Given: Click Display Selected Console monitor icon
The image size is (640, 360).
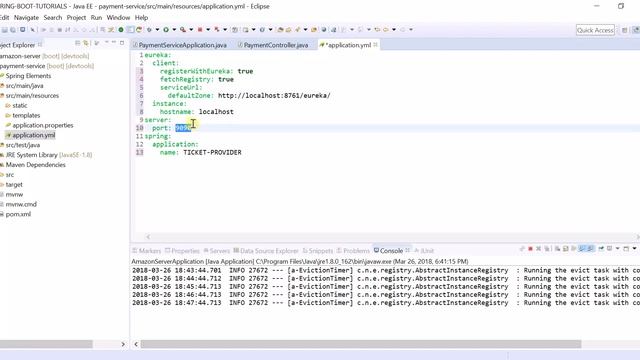Looking at the screenshot, I should click(609, 249).
